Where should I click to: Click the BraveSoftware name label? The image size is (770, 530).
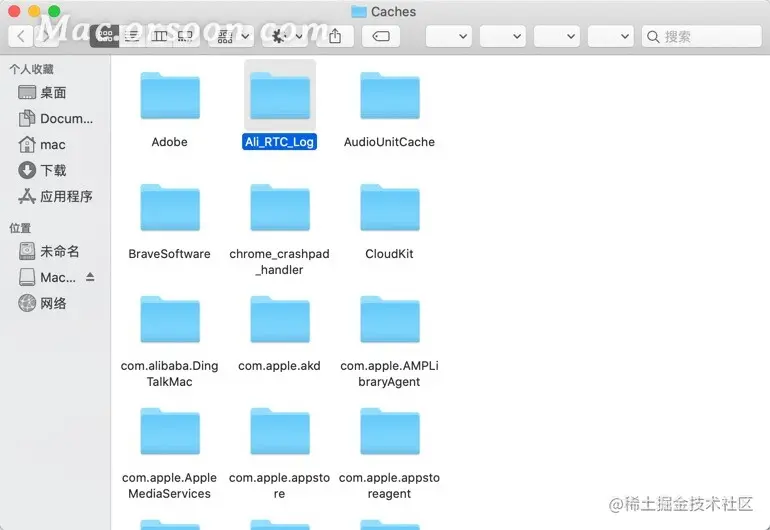pyautogui.click(x=169, y=254)
